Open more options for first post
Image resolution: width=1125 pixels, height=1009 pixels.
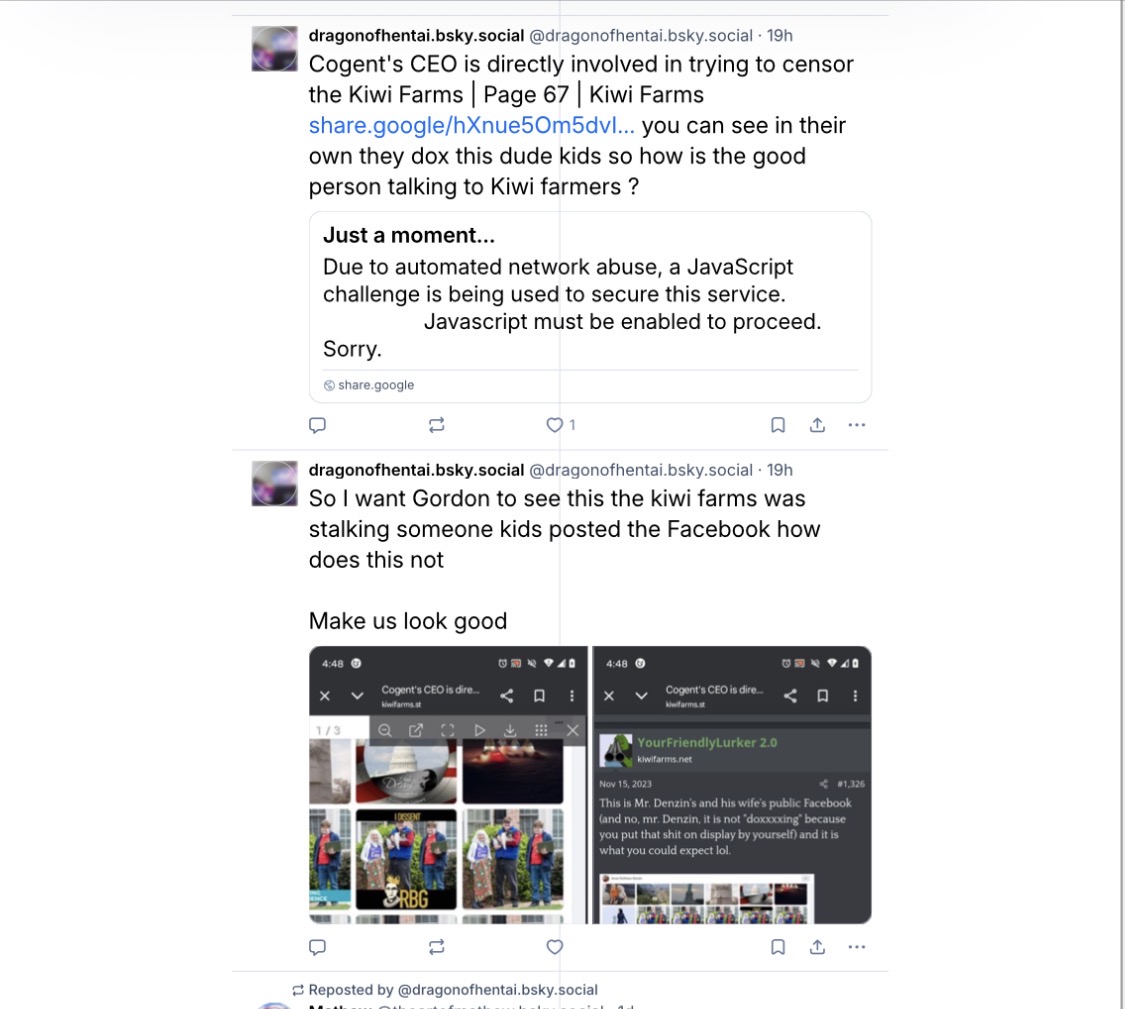tap(857, 425)
